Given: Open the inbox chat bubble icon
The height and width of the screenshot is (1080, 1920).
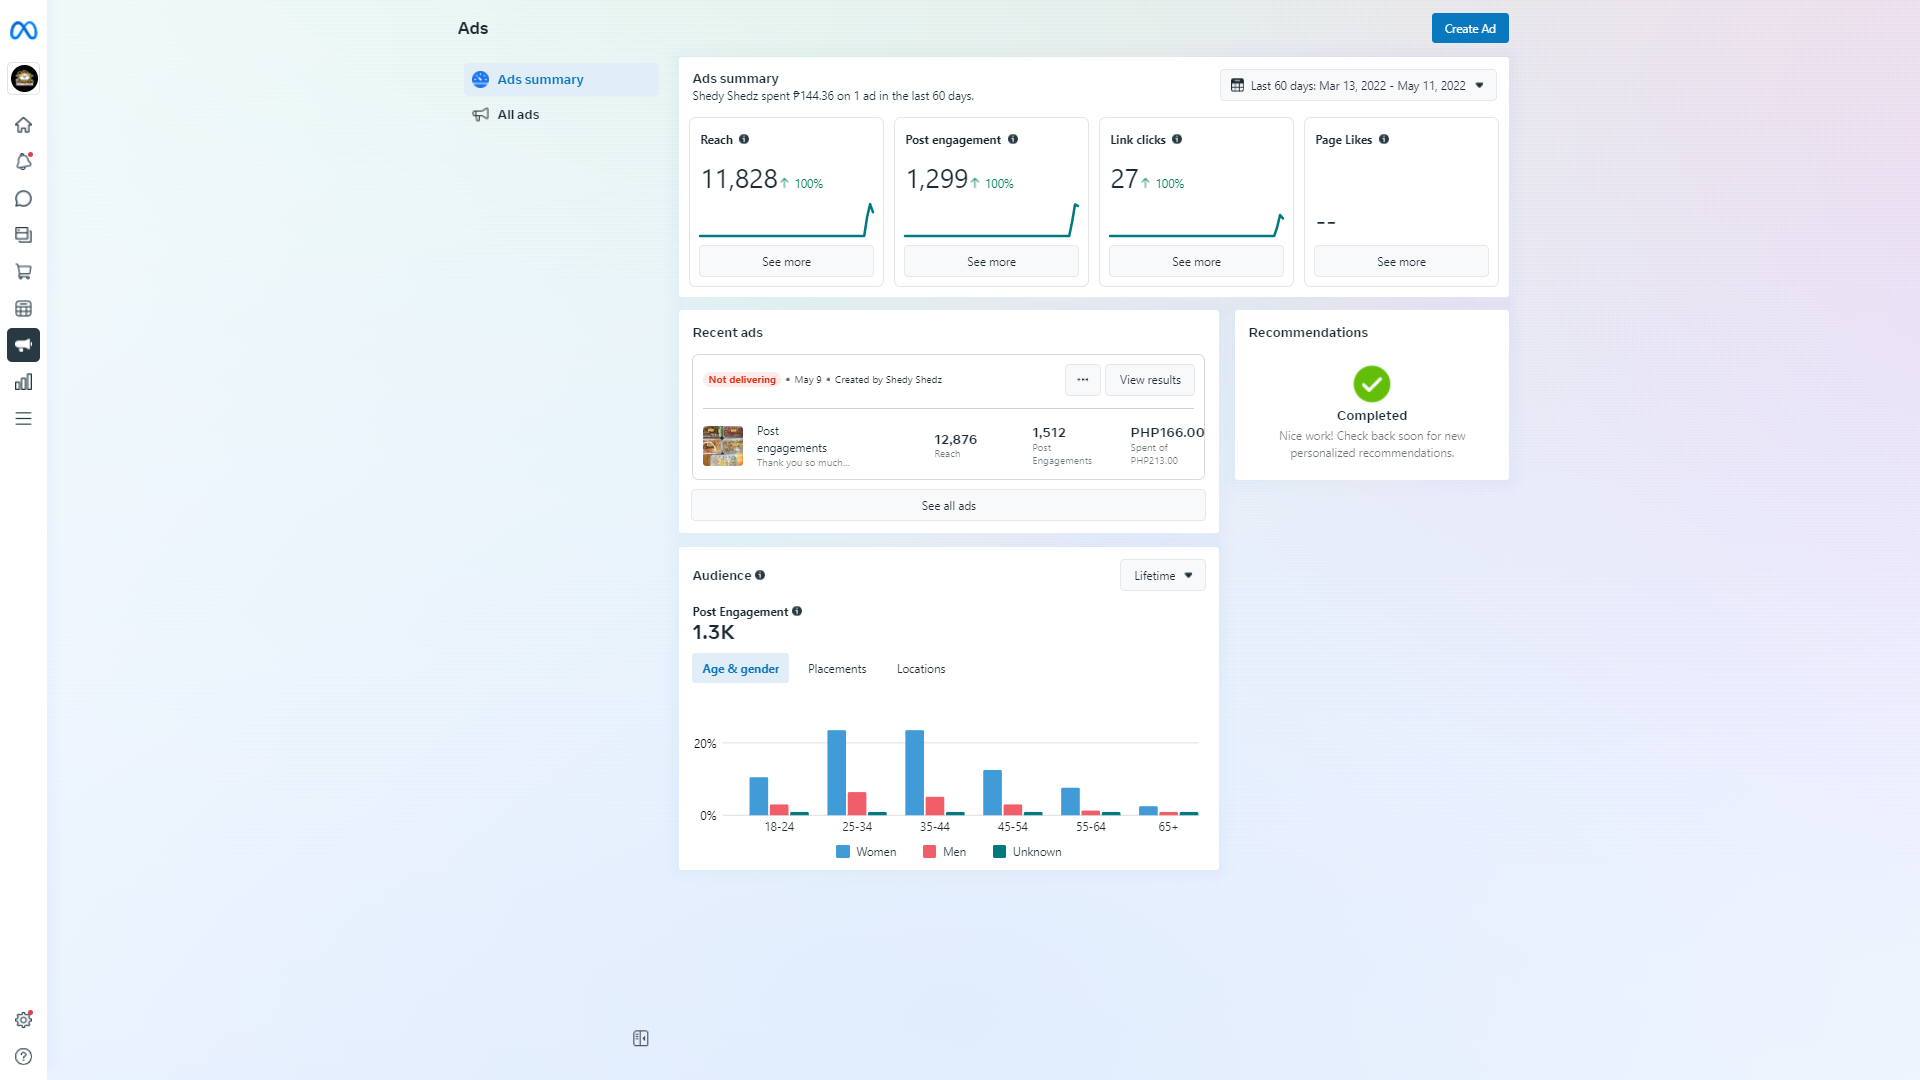Looking at the screenshot, I should coord(23,199).
